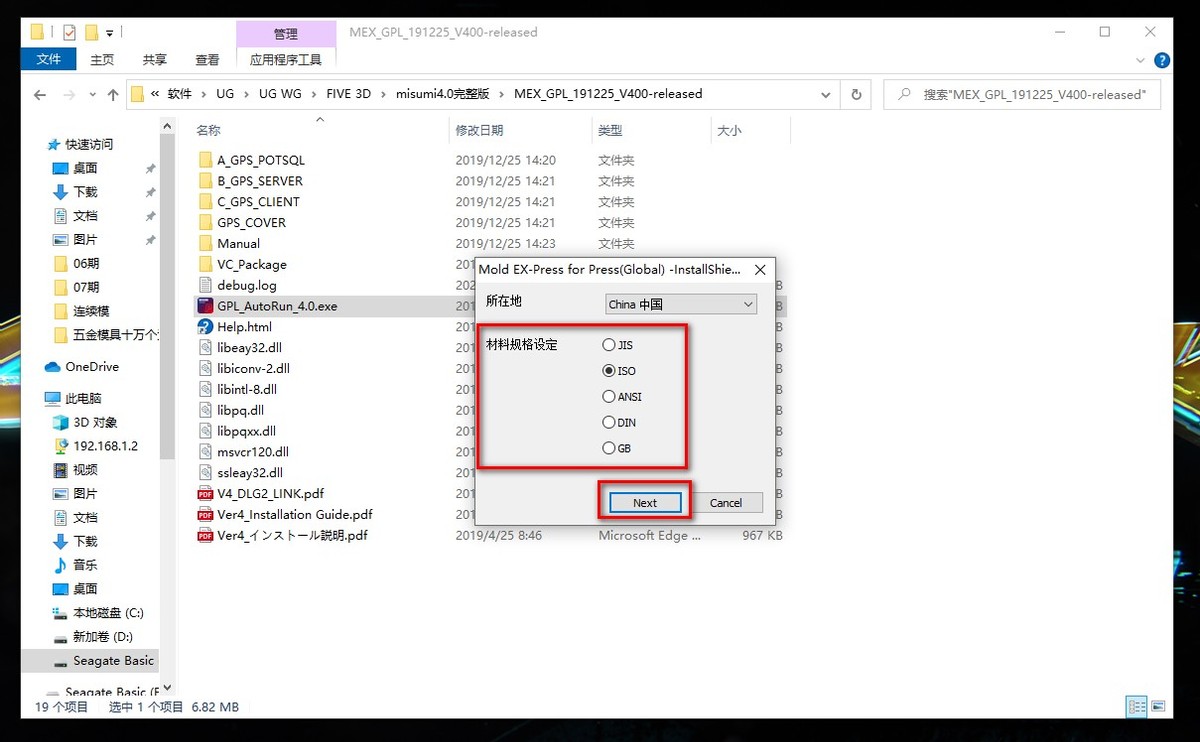Click the refresh icon beside address bar
The height and width of the screenshot is (742, 1200).
(856, 93)
